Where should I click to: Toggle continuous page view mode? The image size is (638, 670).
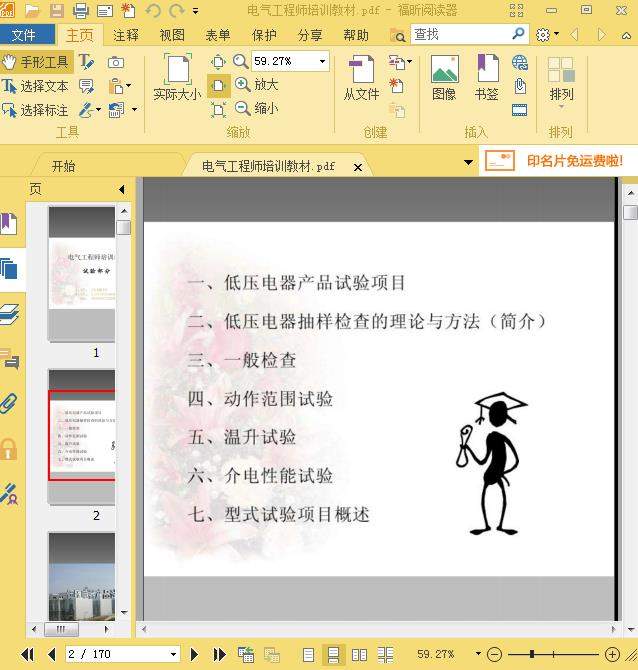tap(333, 655)
